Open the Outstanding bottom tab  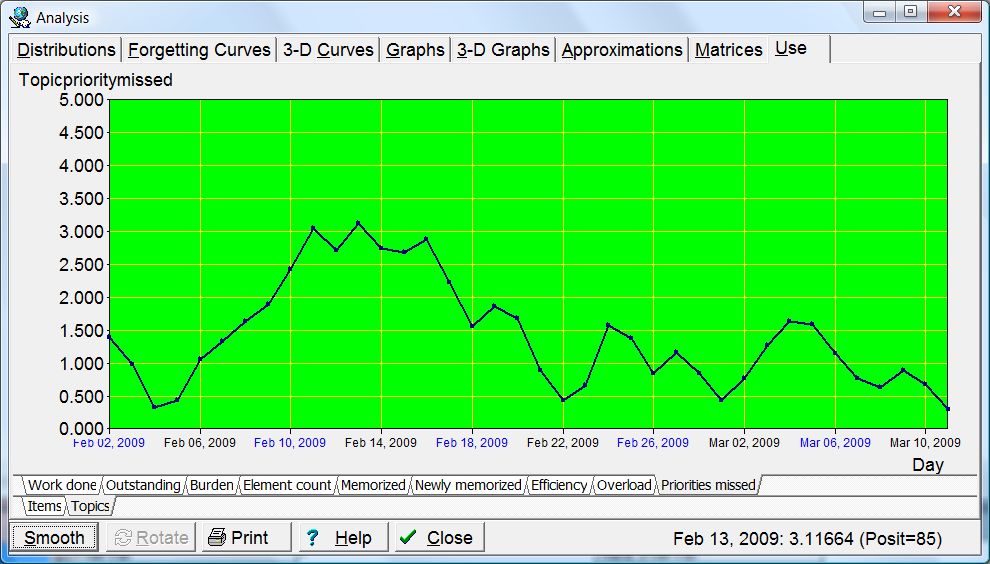(143, 485)
